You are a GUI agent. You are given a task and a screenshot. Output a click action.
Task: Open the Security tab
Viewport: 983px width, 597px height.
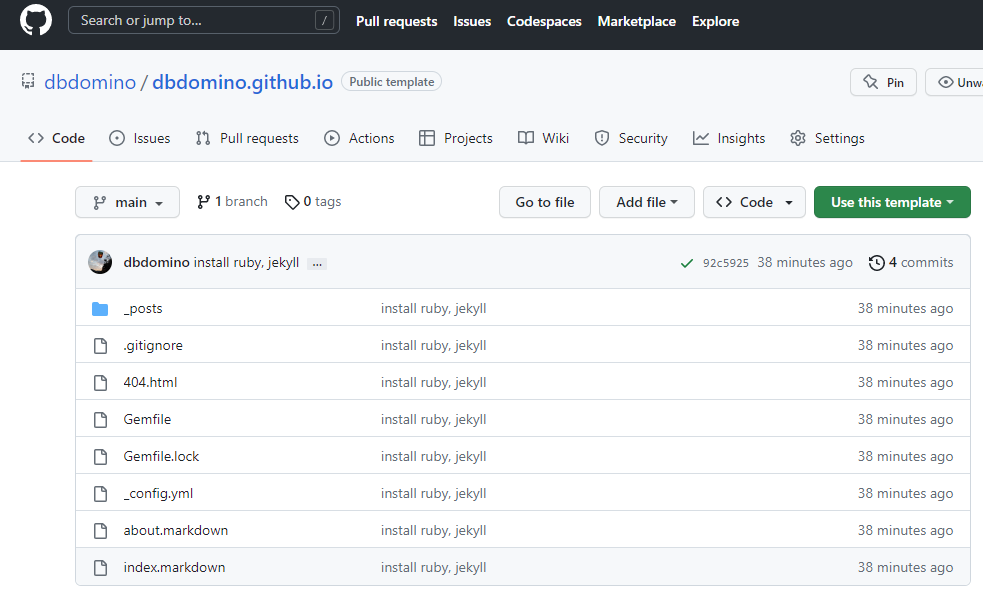tap(631, 138)
